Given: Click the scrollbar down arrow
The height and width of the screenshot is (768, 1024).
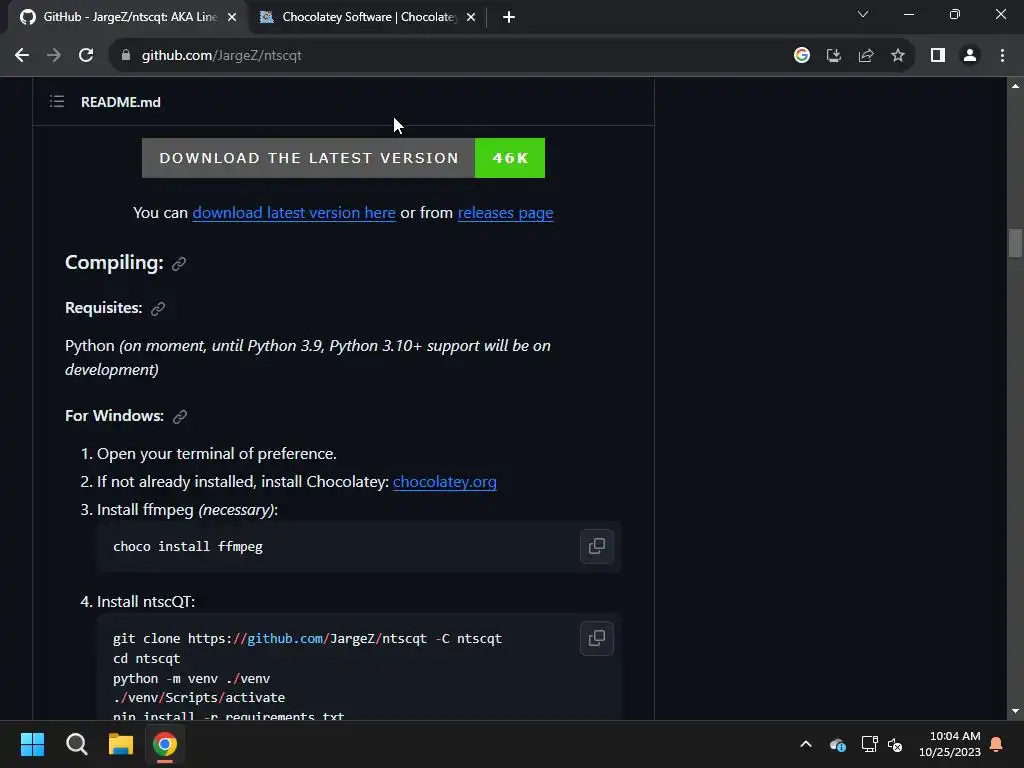Looking at the screenshot, I should 1015,711.
